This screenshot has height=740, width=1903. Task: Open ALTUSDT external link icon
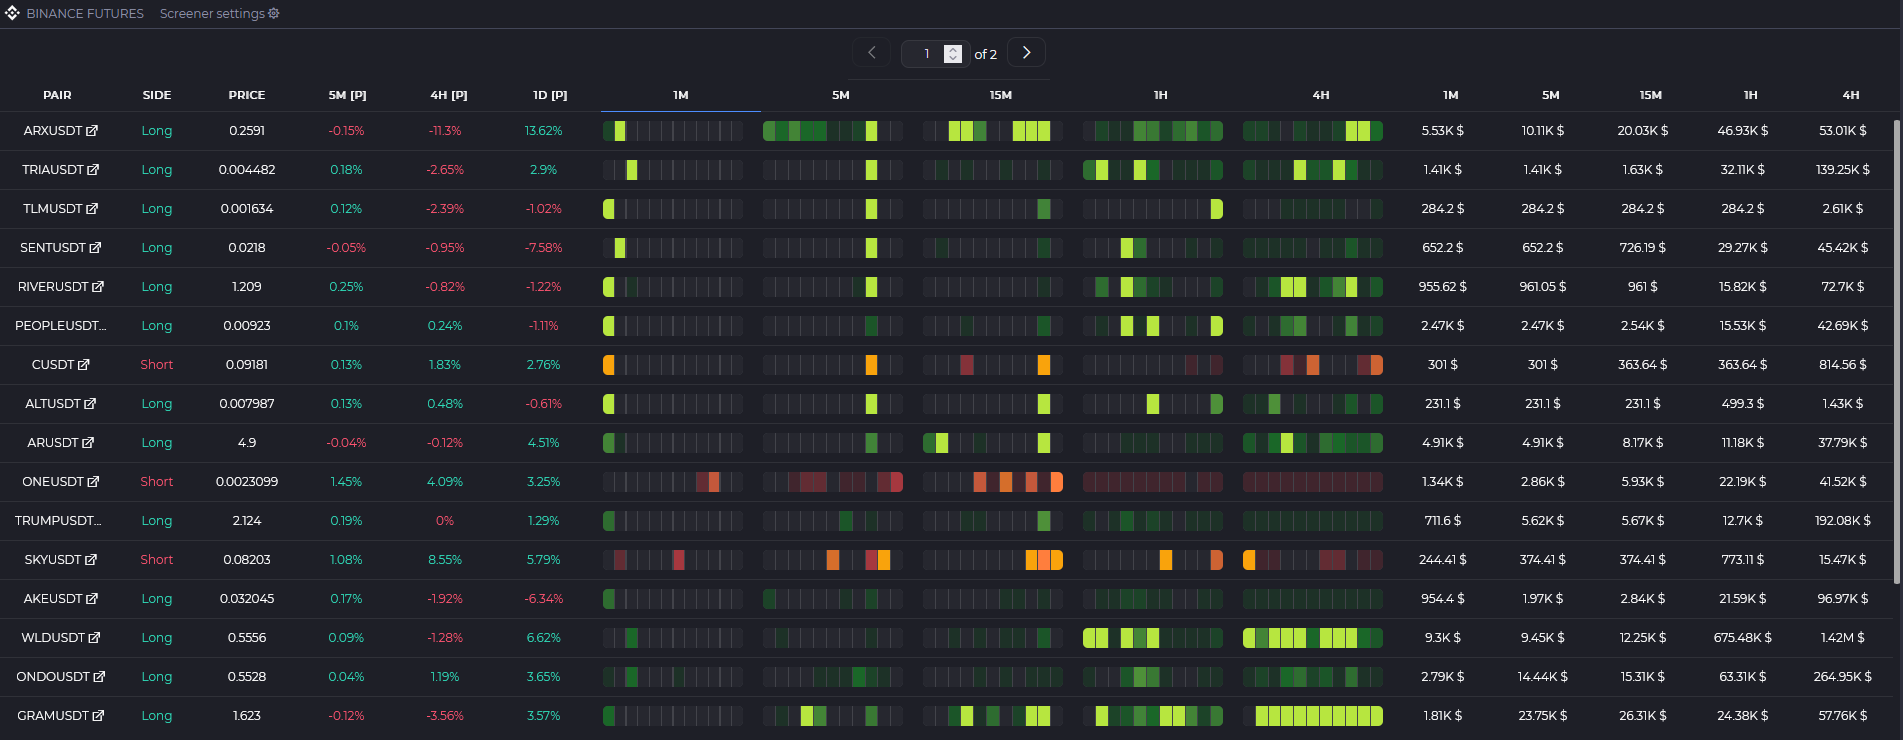90,404
